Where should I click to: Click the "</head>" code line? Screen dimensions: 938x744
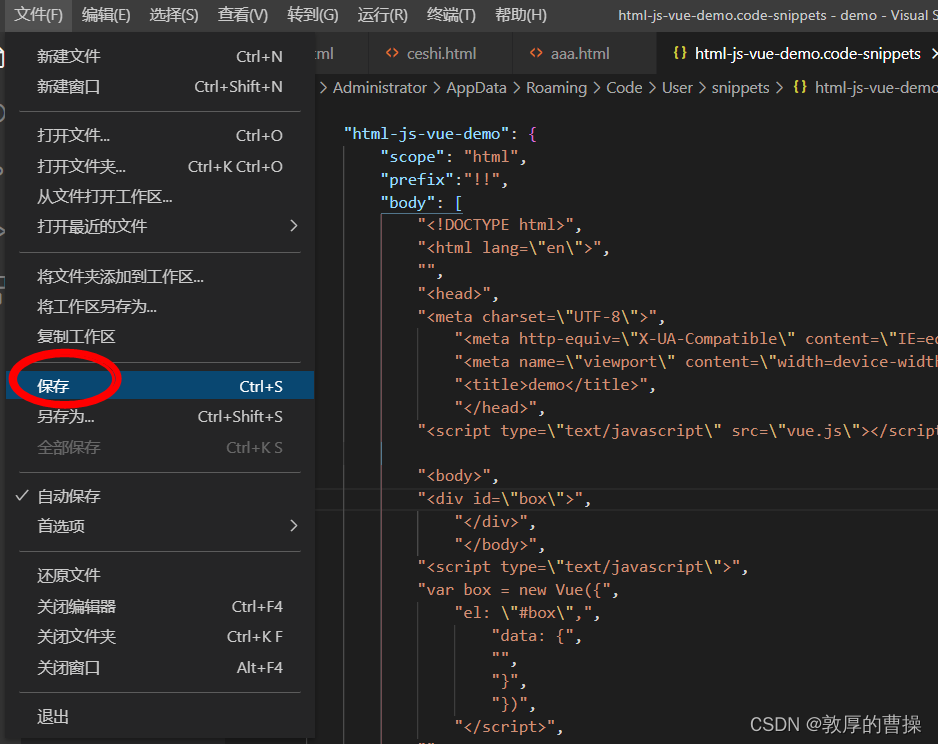click(500, 408)
